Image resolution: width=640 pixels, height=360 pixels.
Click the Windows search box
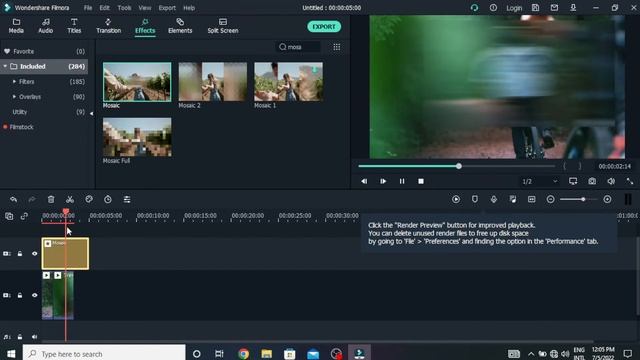pos(104,353)
